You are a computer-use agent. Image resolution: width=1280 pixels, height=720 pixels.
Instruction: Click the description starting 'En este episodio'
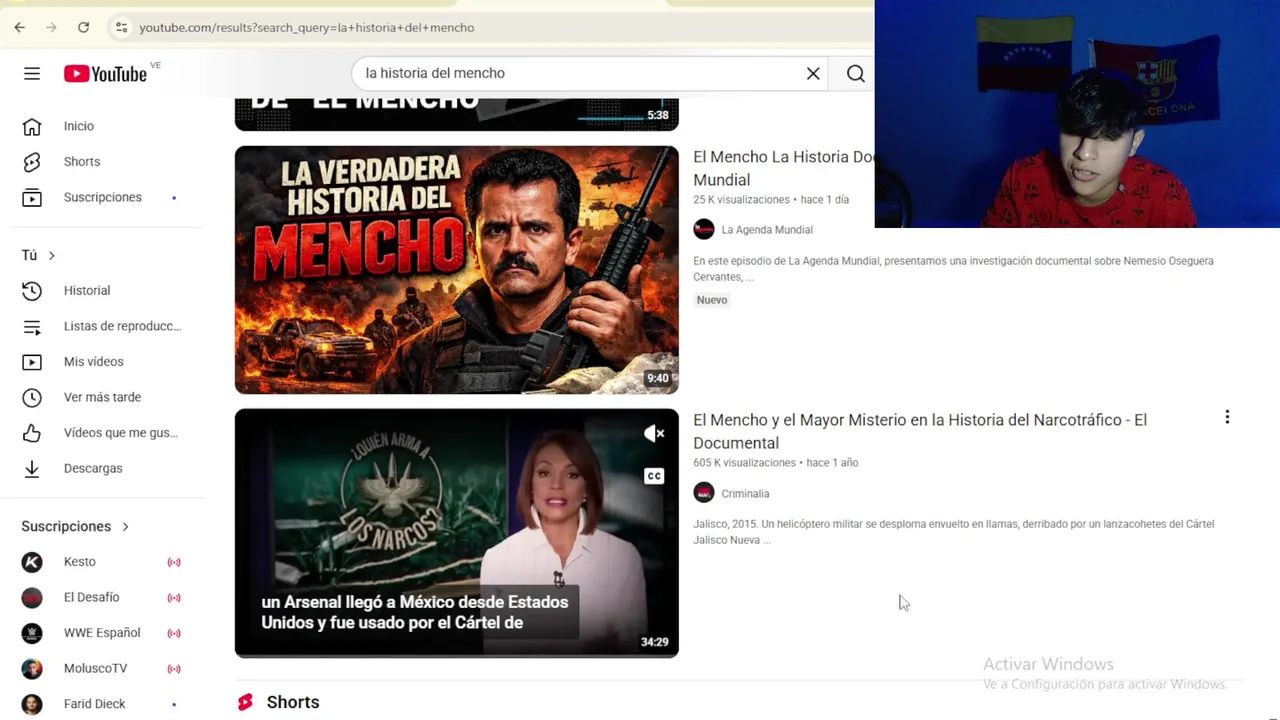(x=953, y=269)
